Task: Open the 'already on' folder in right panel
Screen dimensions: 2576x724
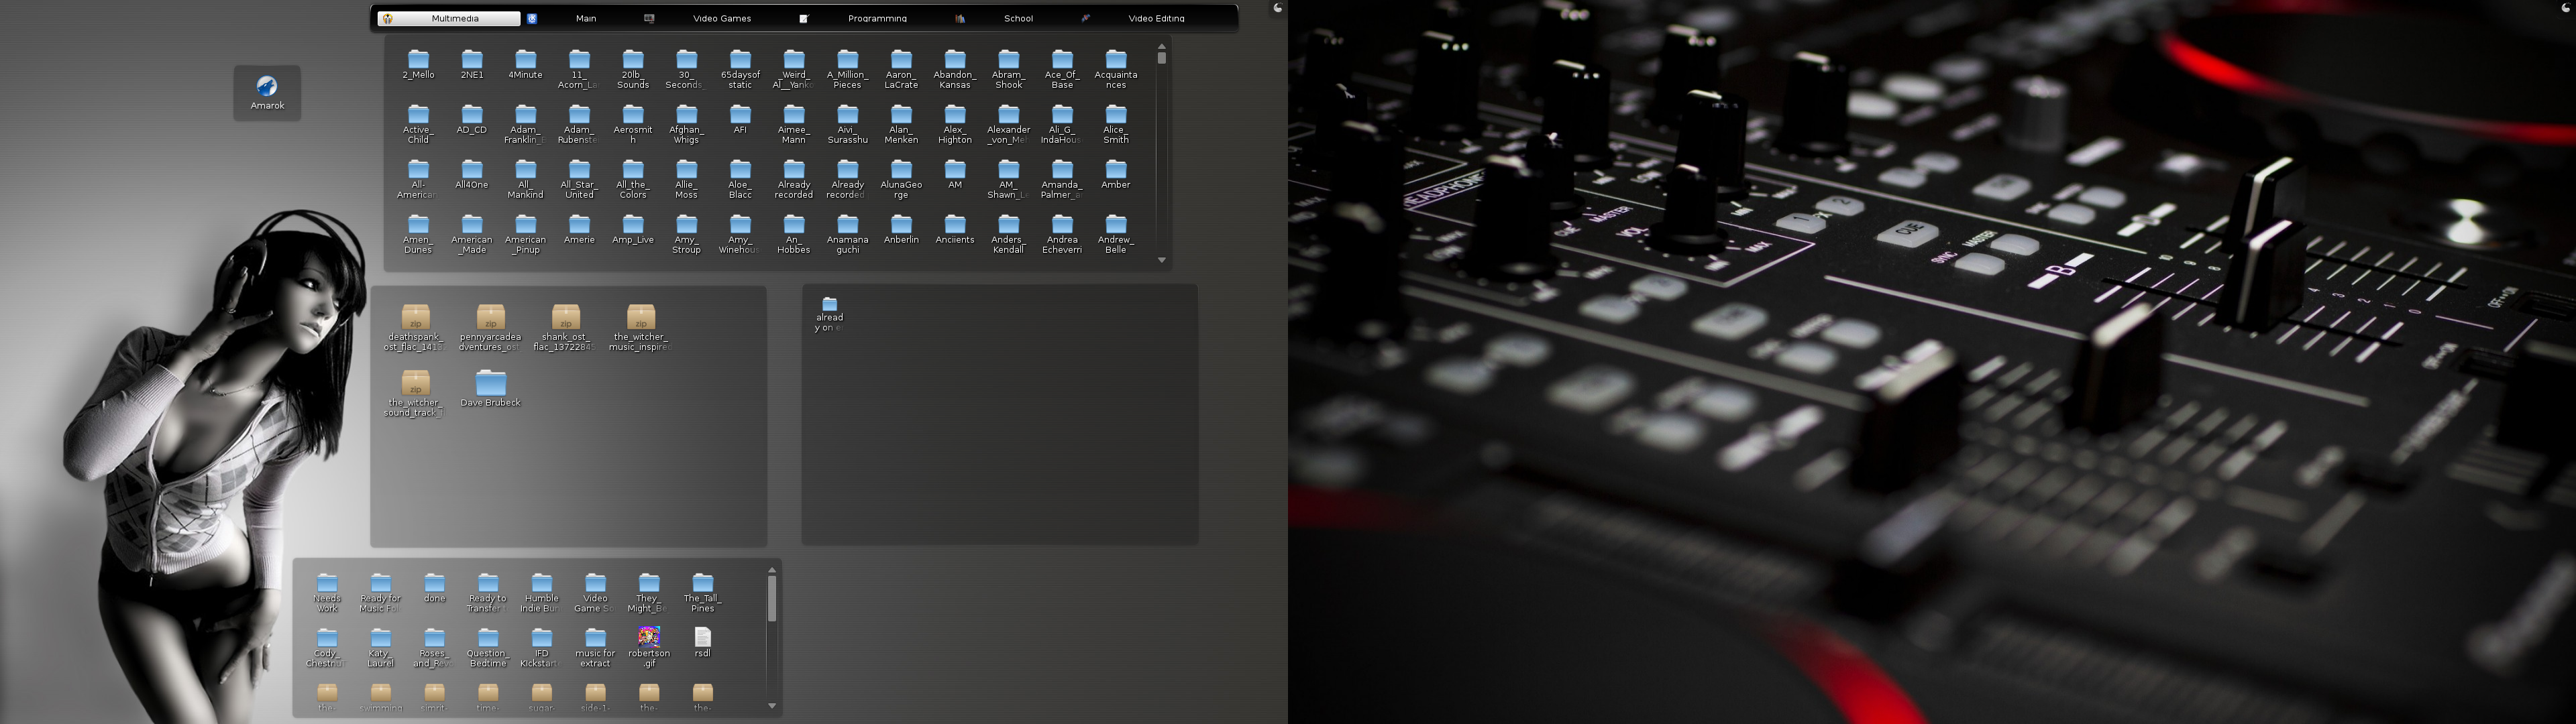Action: pos(829,313)
